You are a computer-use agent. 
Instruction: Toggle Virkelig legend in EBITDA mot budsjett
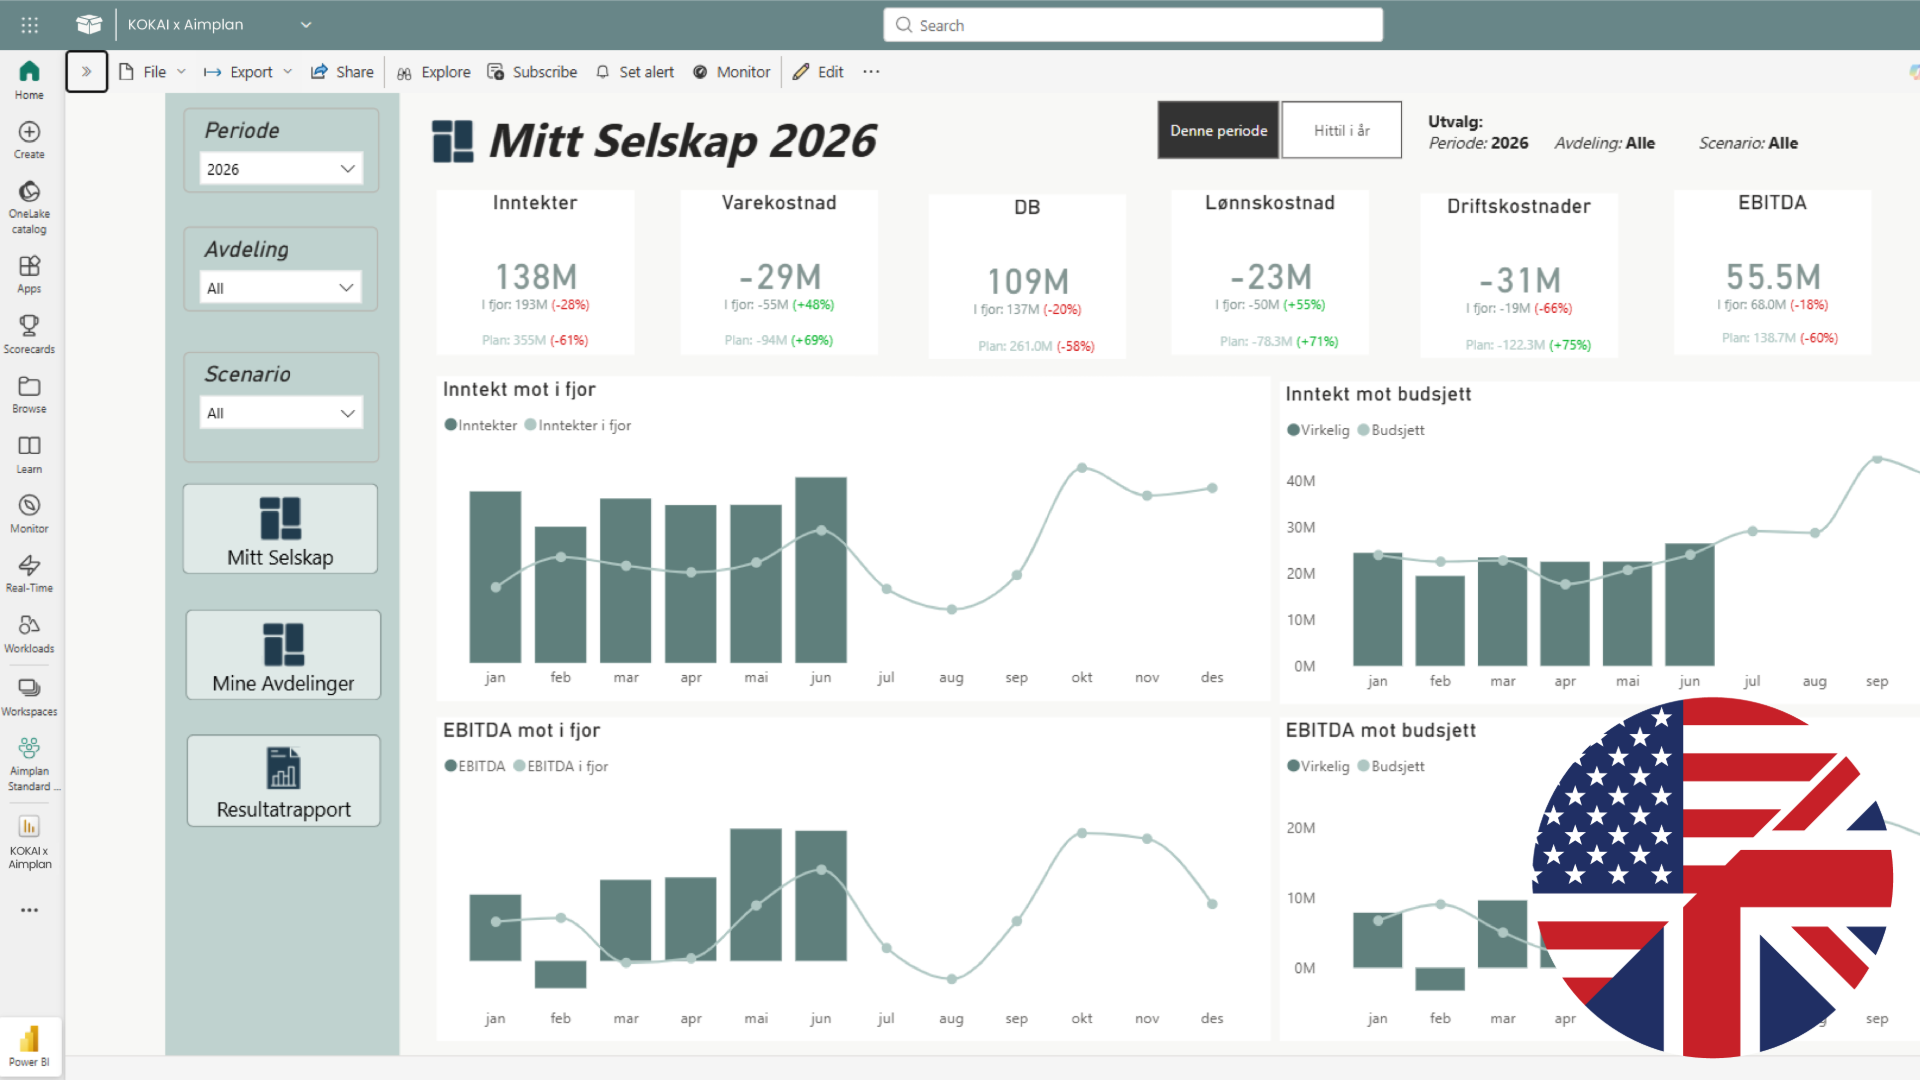click(1318, 766)
